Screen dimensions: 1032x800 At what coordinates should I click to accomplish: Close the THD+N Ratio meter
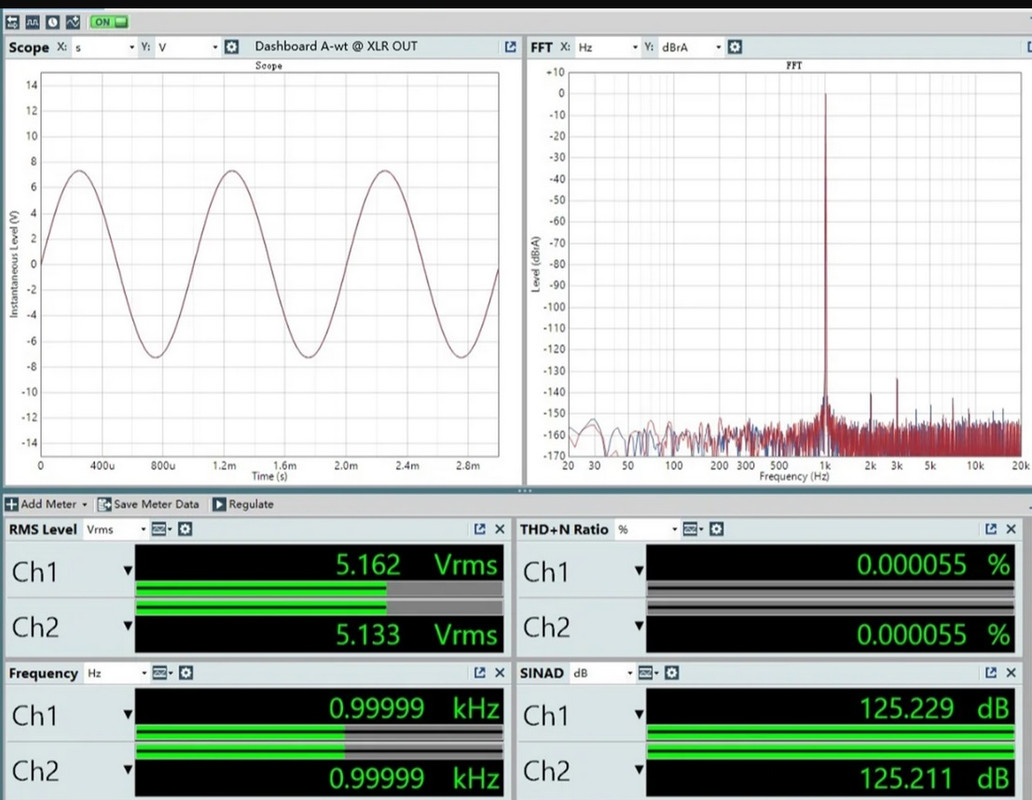pyautogui.click(x=1012, y=529)
